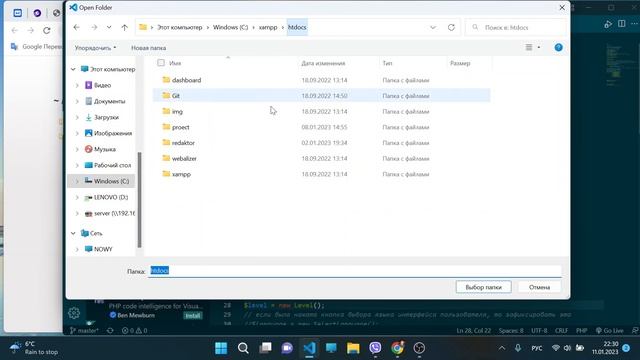640x360 pixels.
Task: Expand the address bar history dropdown
Action: pos(433,27)
